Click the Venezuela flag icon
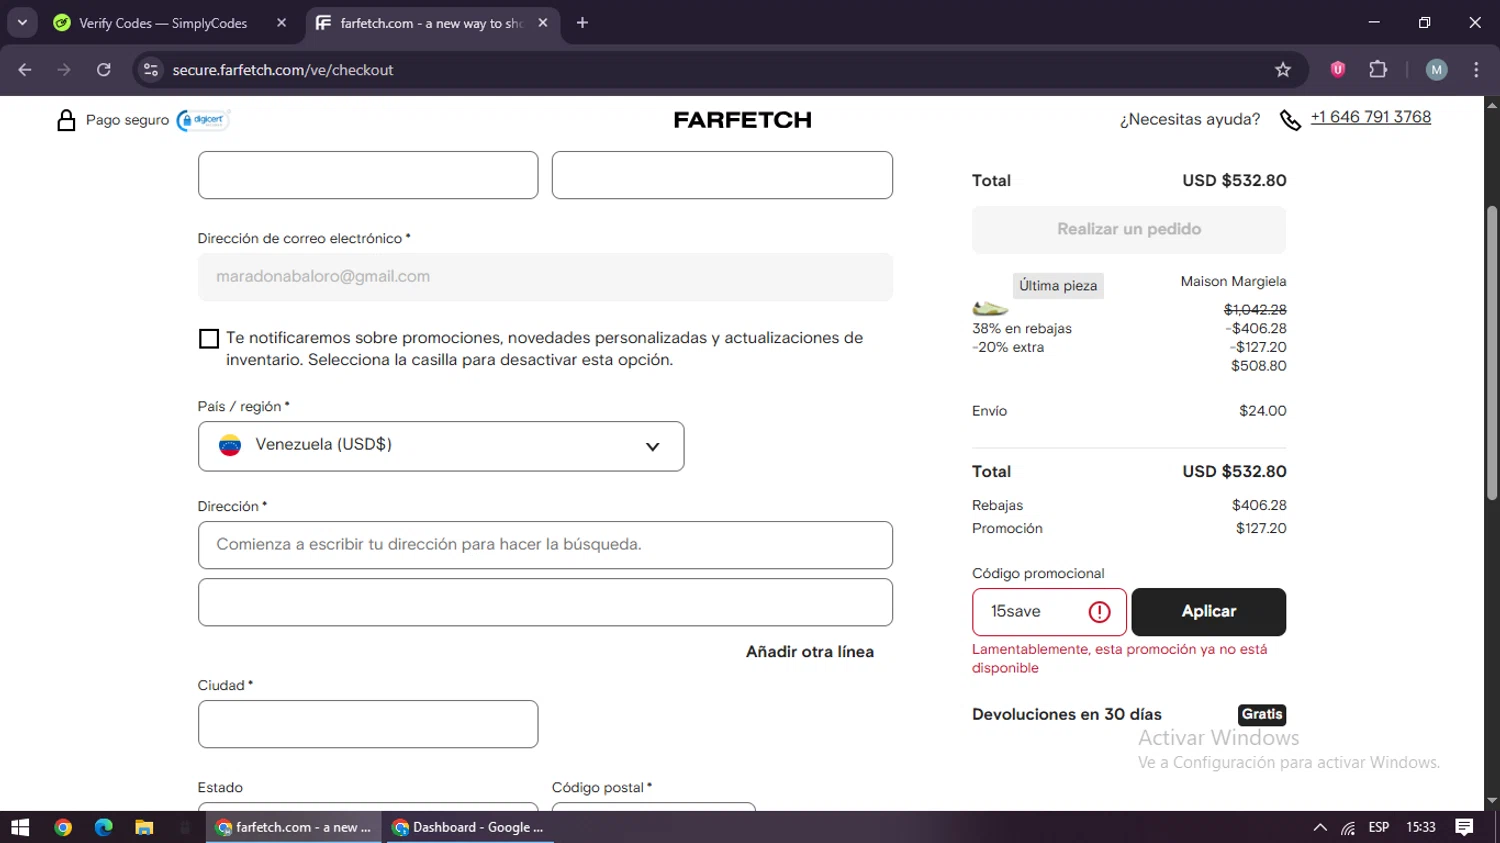1500x843 pixels. (x=230, y=445)
